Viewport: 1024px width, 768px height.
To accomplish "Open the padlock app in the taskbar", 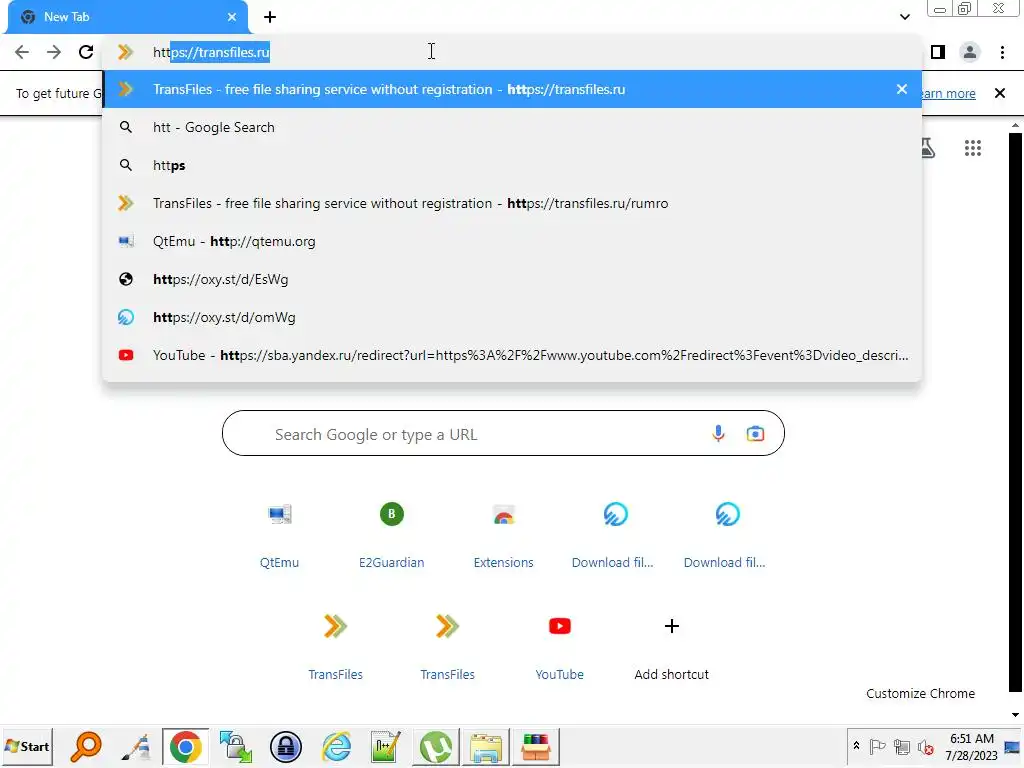I will (285, 747).
